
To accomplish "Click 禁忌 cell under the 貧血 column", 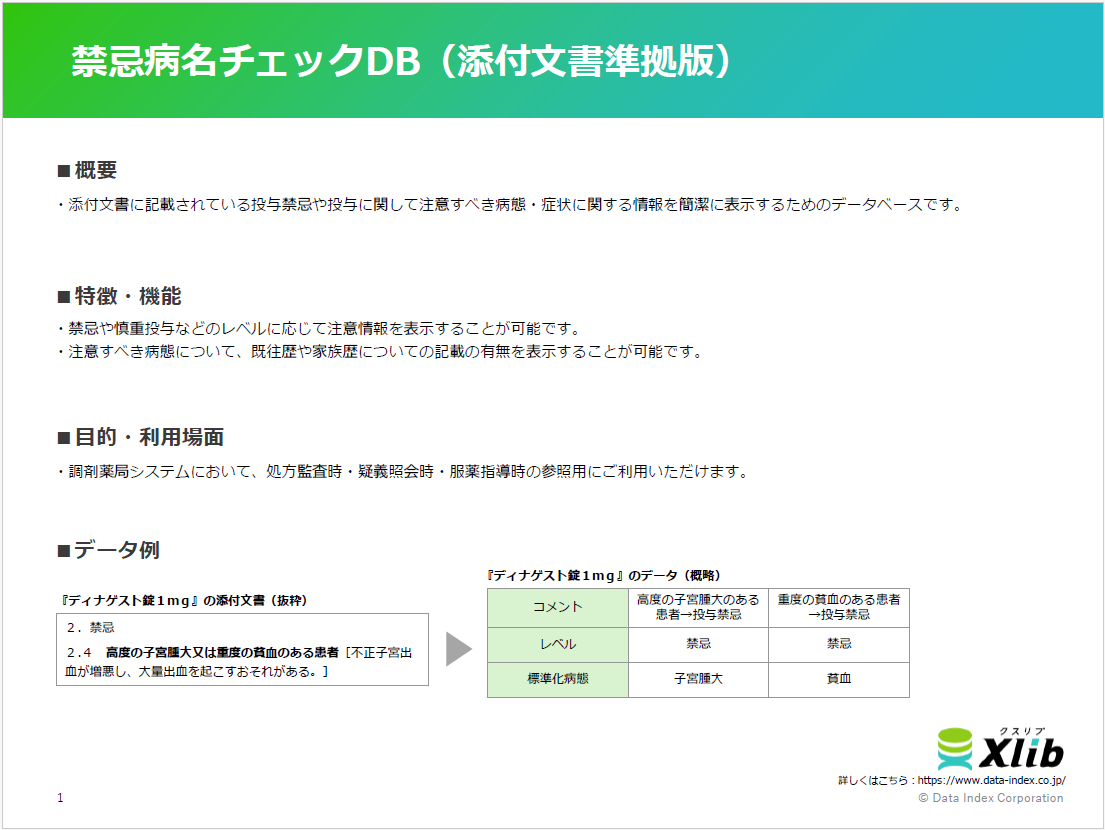I will click(839, 645).
